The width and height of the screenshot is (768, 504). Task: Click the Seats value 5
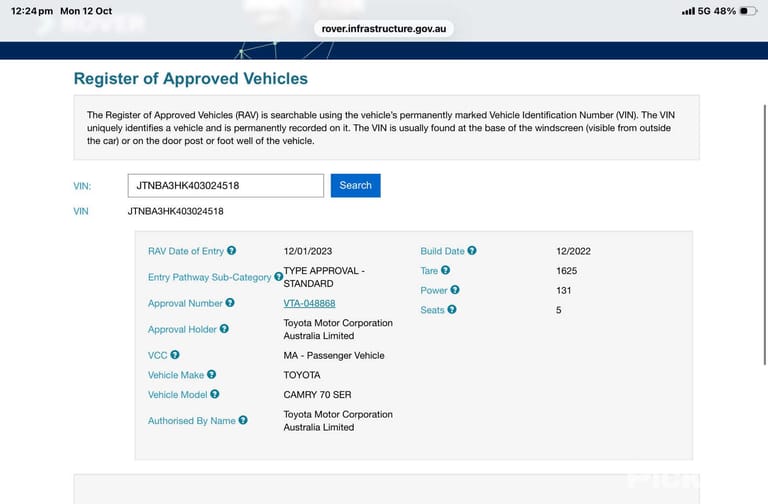[x=558, y=310]
